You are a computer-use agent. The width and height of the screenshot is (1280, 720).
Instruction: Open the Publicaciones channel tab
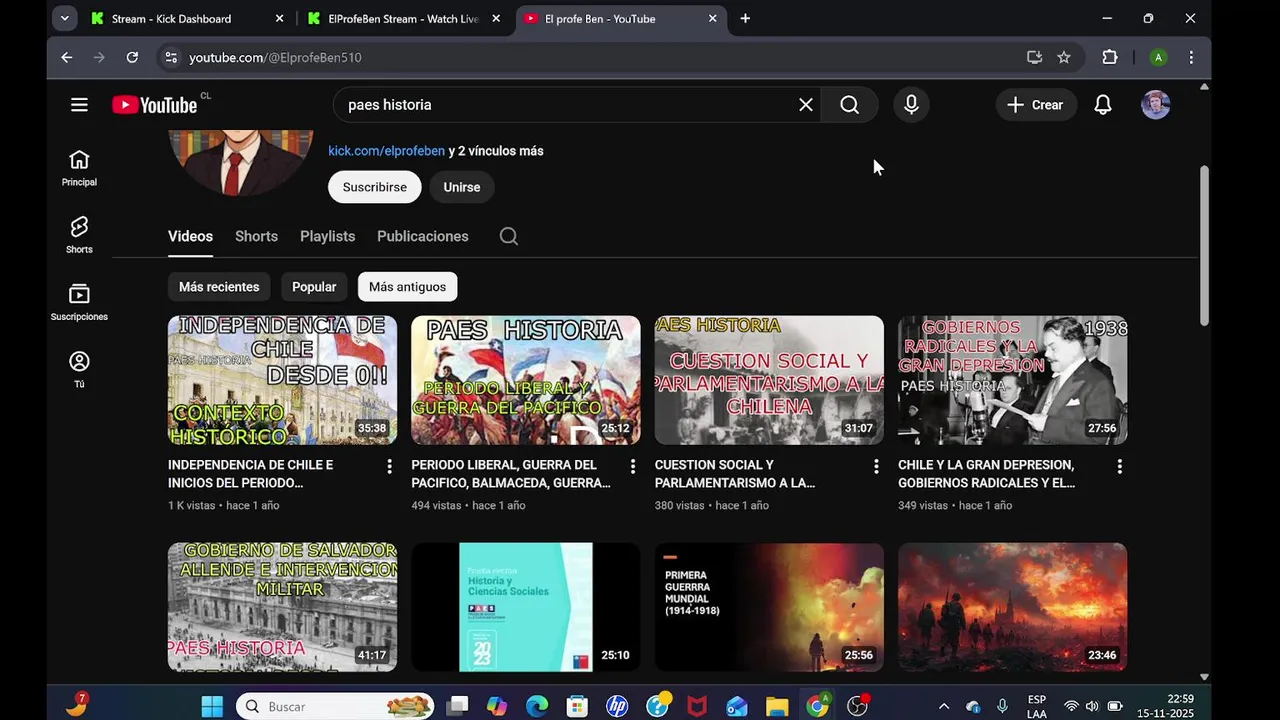423,236
